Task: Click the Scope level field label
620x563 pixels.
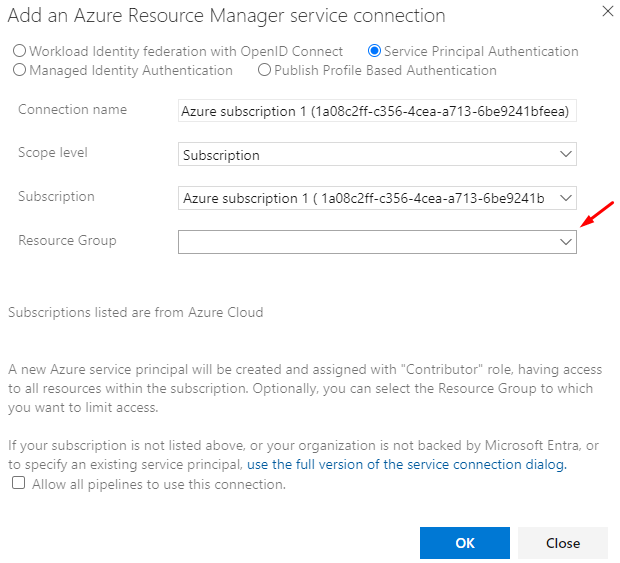Action: tap(53, 153)
